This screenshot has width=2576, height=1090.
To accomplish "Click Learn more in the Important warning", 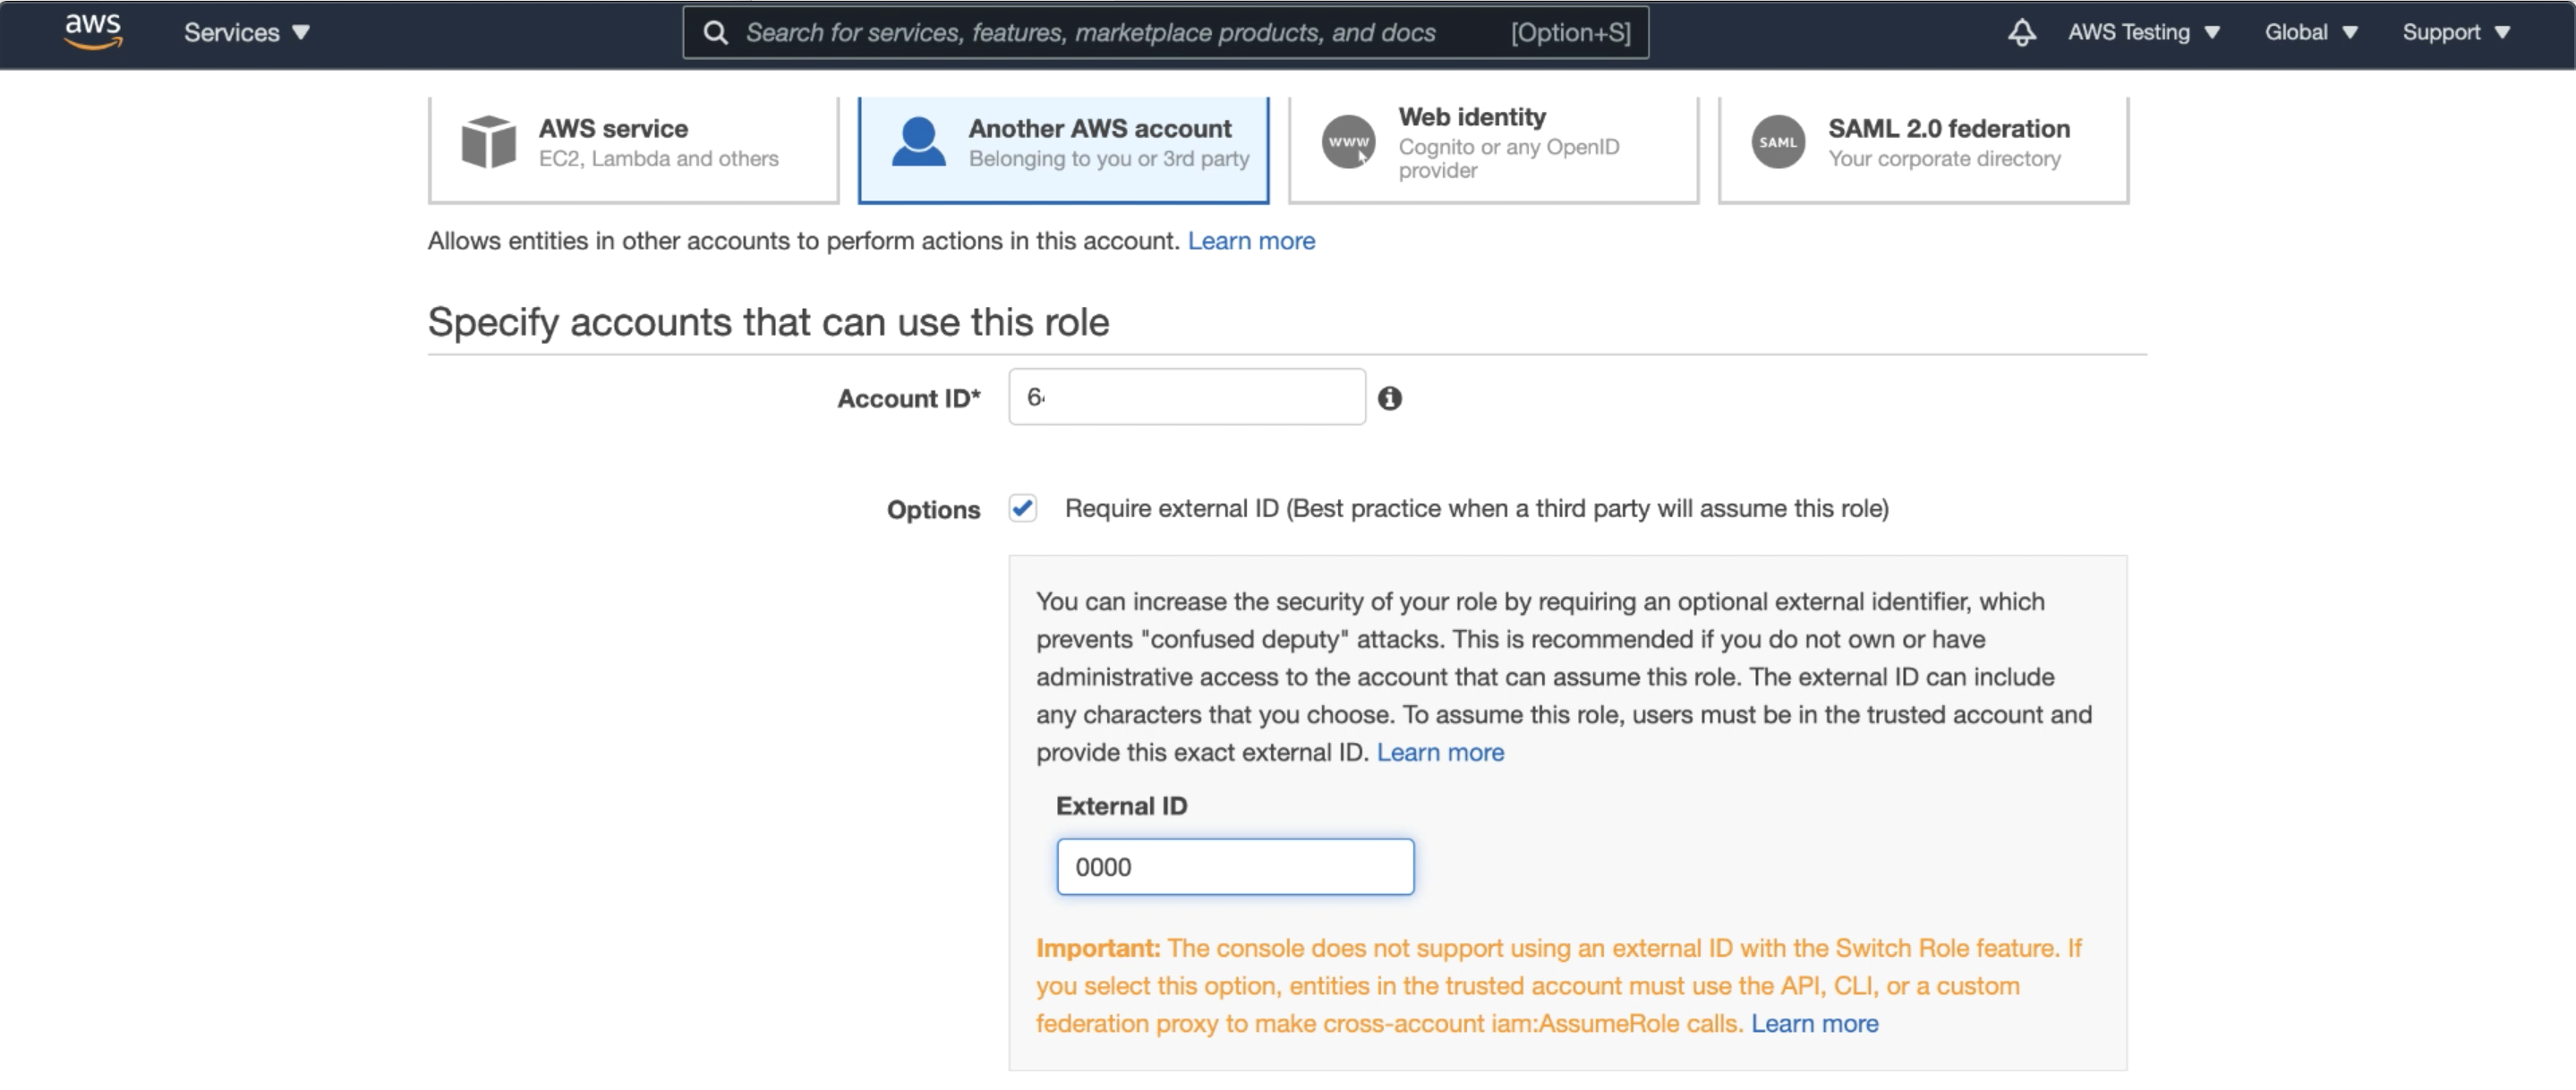I will [1814, 1023].
